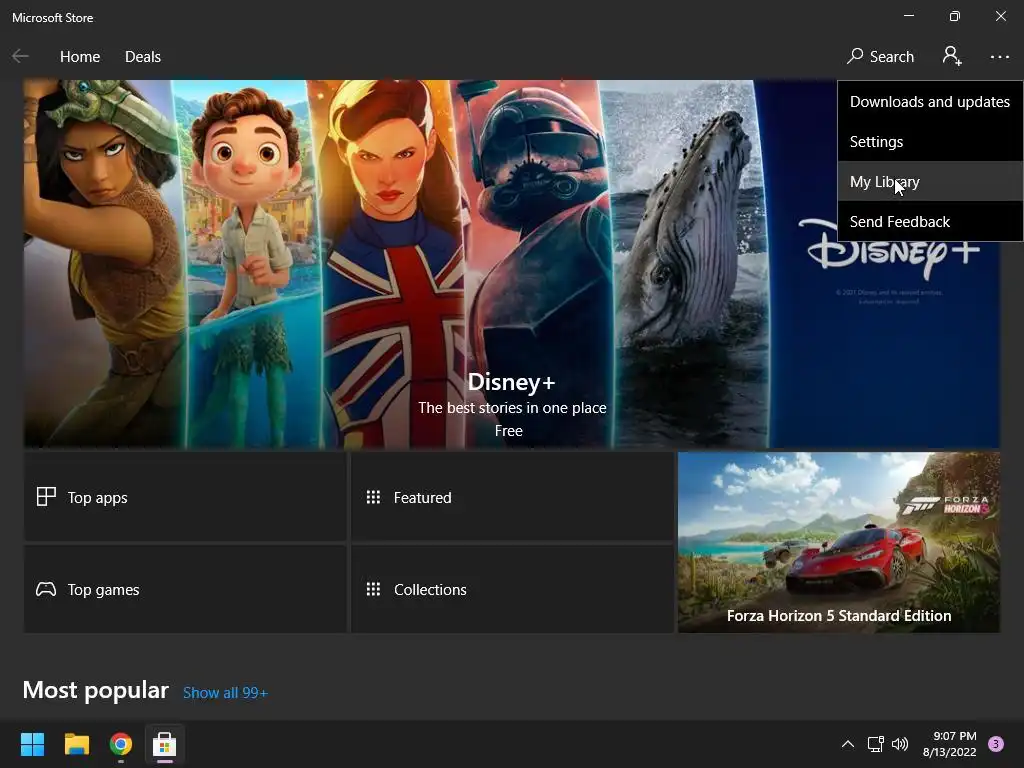
Task: Open the Featured tile
Action: click(x=512, y=497)
